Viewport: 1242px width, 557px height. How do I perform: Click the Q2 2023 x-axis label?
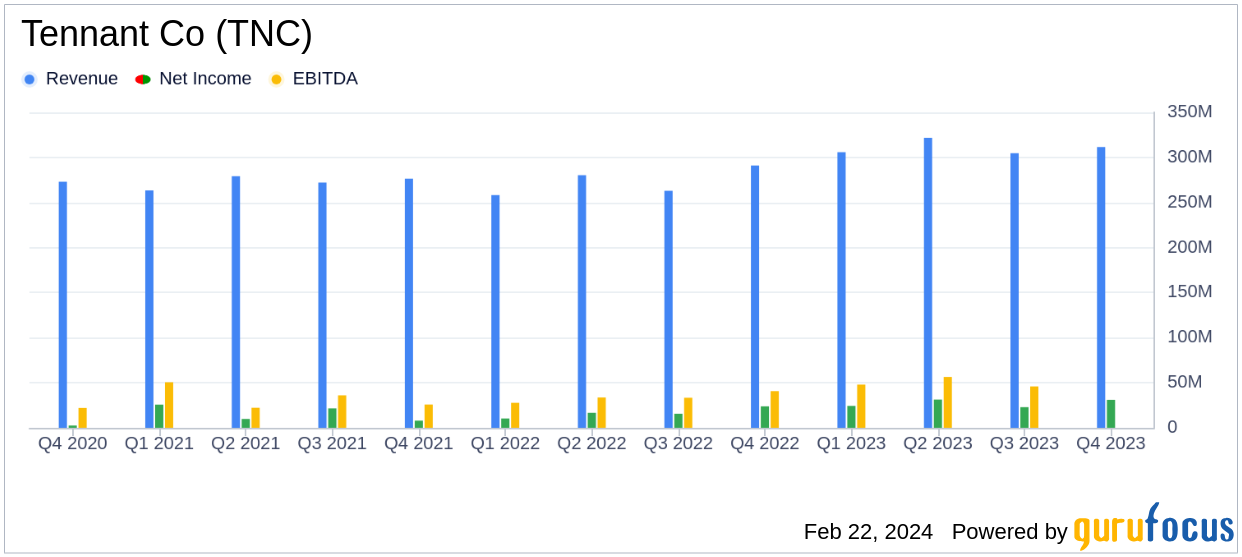click(938, 443)
